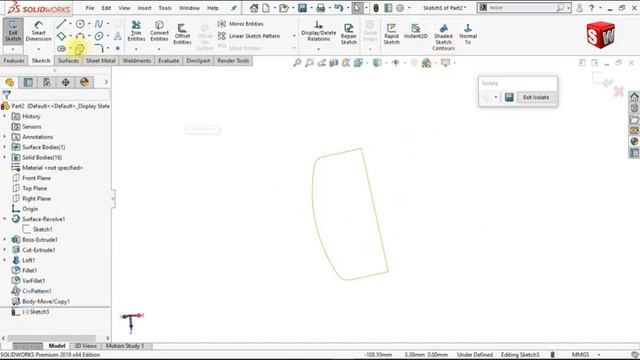Click Convert Entities tool

pos(159,31)
